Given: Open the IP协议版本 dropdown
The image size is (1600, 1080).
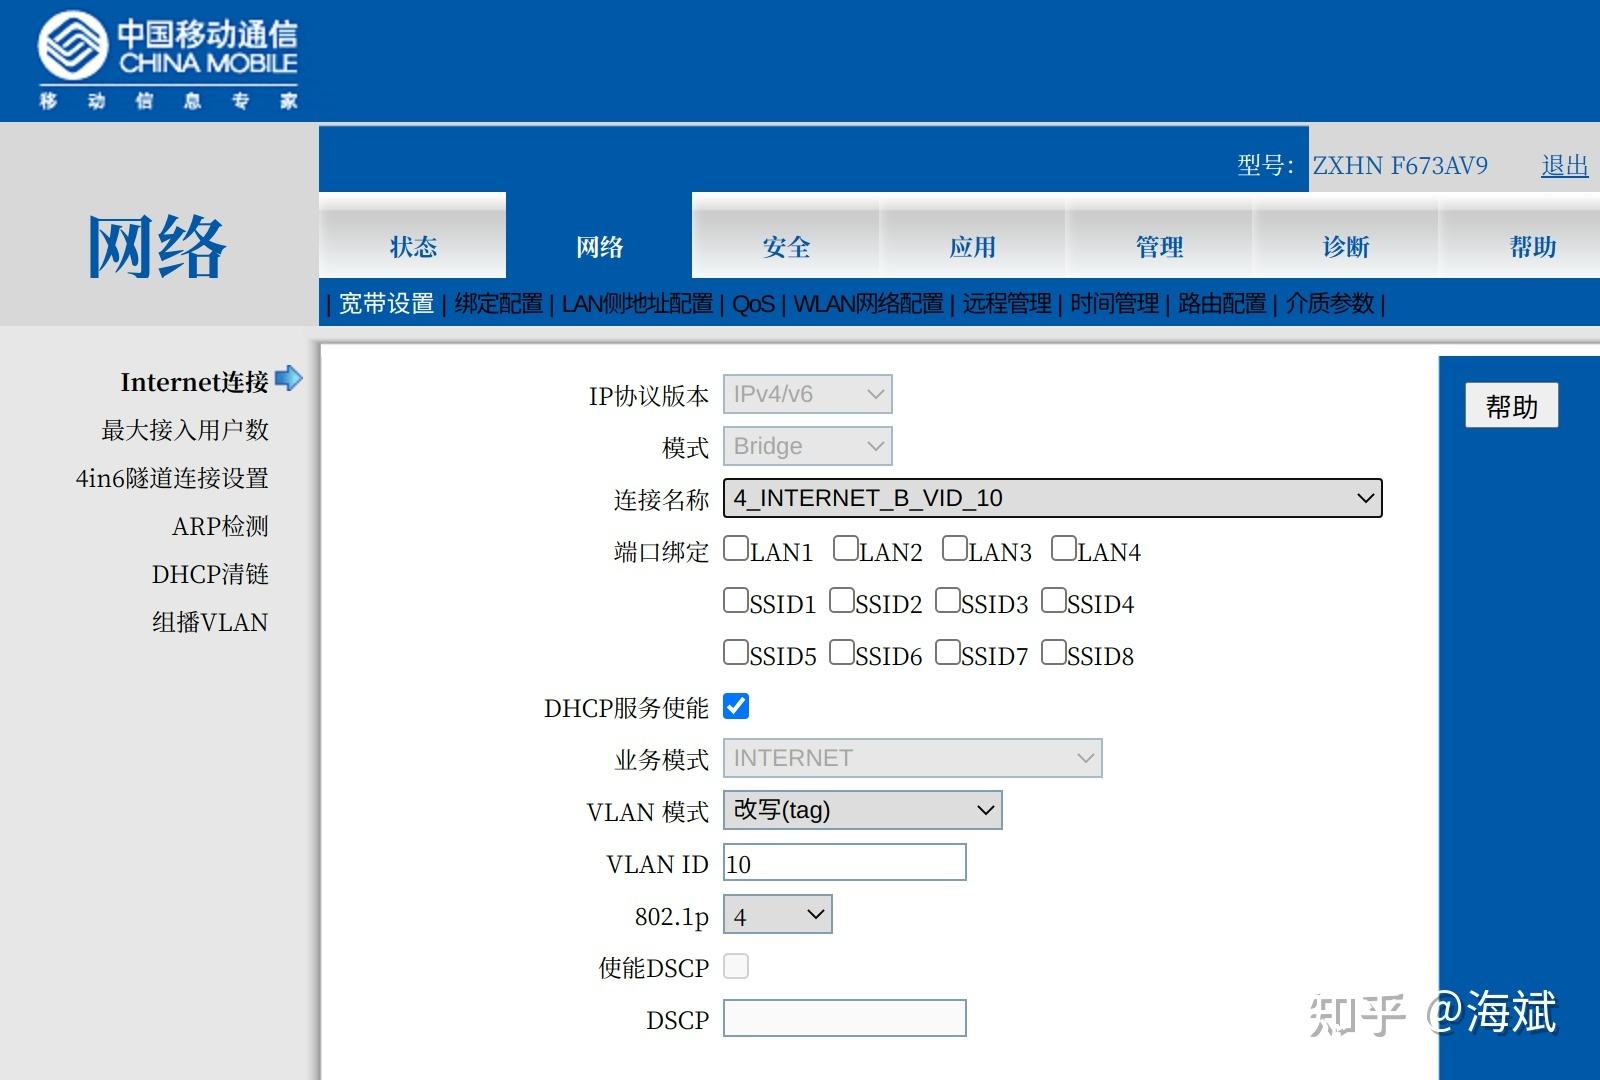Looking at the screenshot, I should 808,394.
